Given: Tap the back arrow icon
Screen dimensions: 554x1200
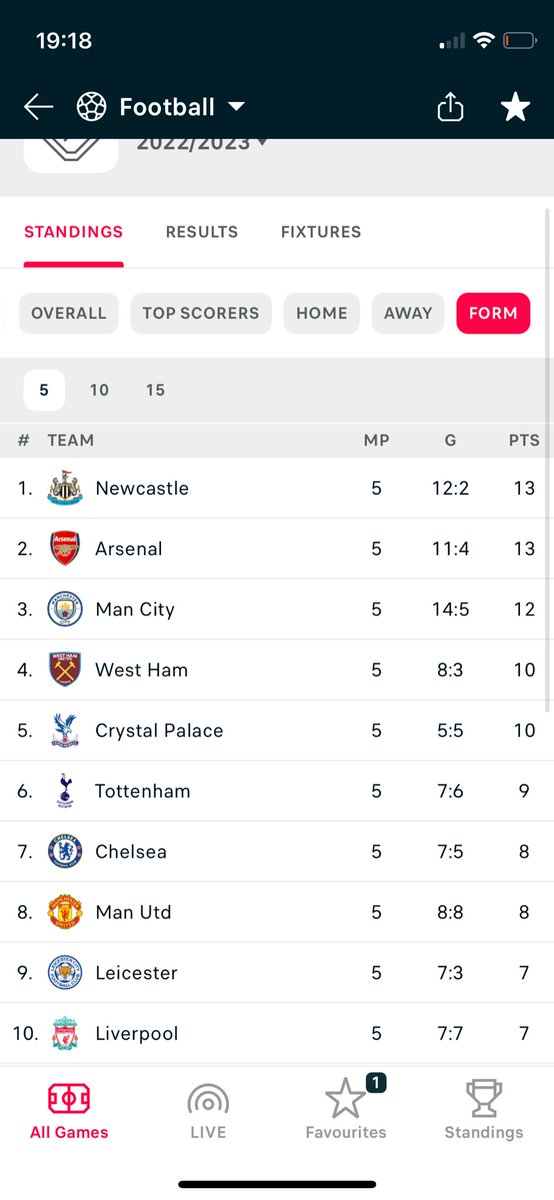Looking at the screenshot, I should 38,107.
